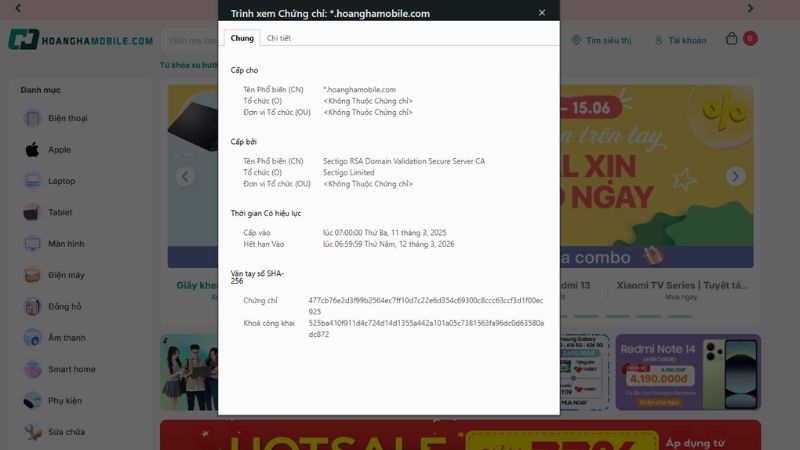Advance to next banner slide arrow
The image size is (800, 450).
pos(736,176)
